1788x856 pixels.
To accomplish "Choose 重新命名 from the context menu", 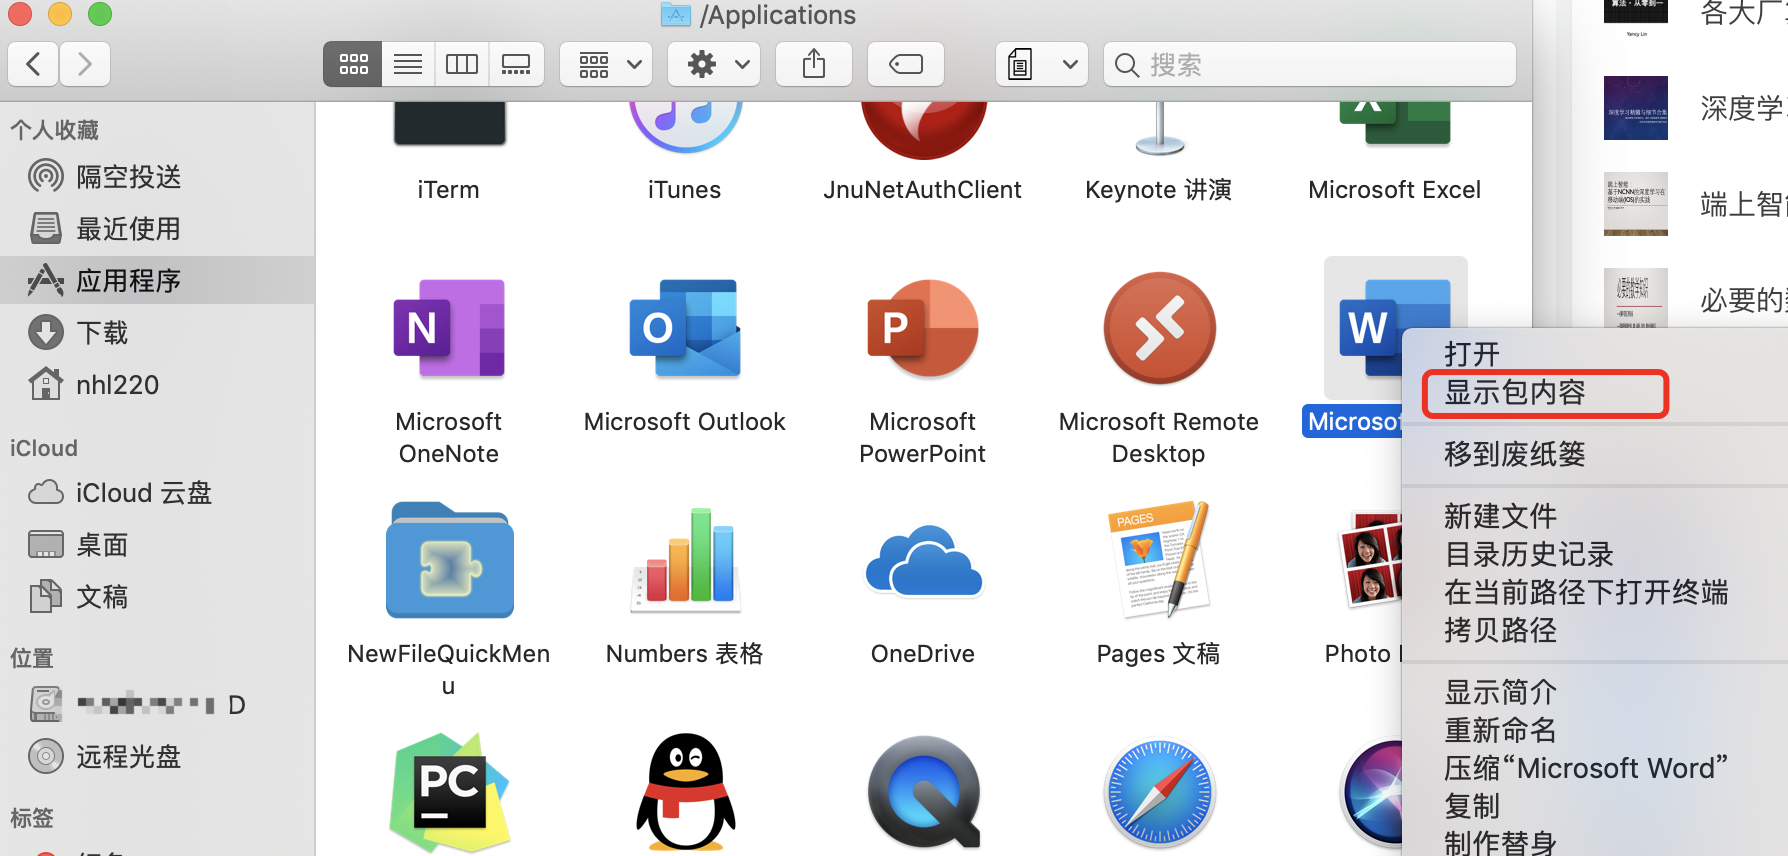I will coord(1595,730).
